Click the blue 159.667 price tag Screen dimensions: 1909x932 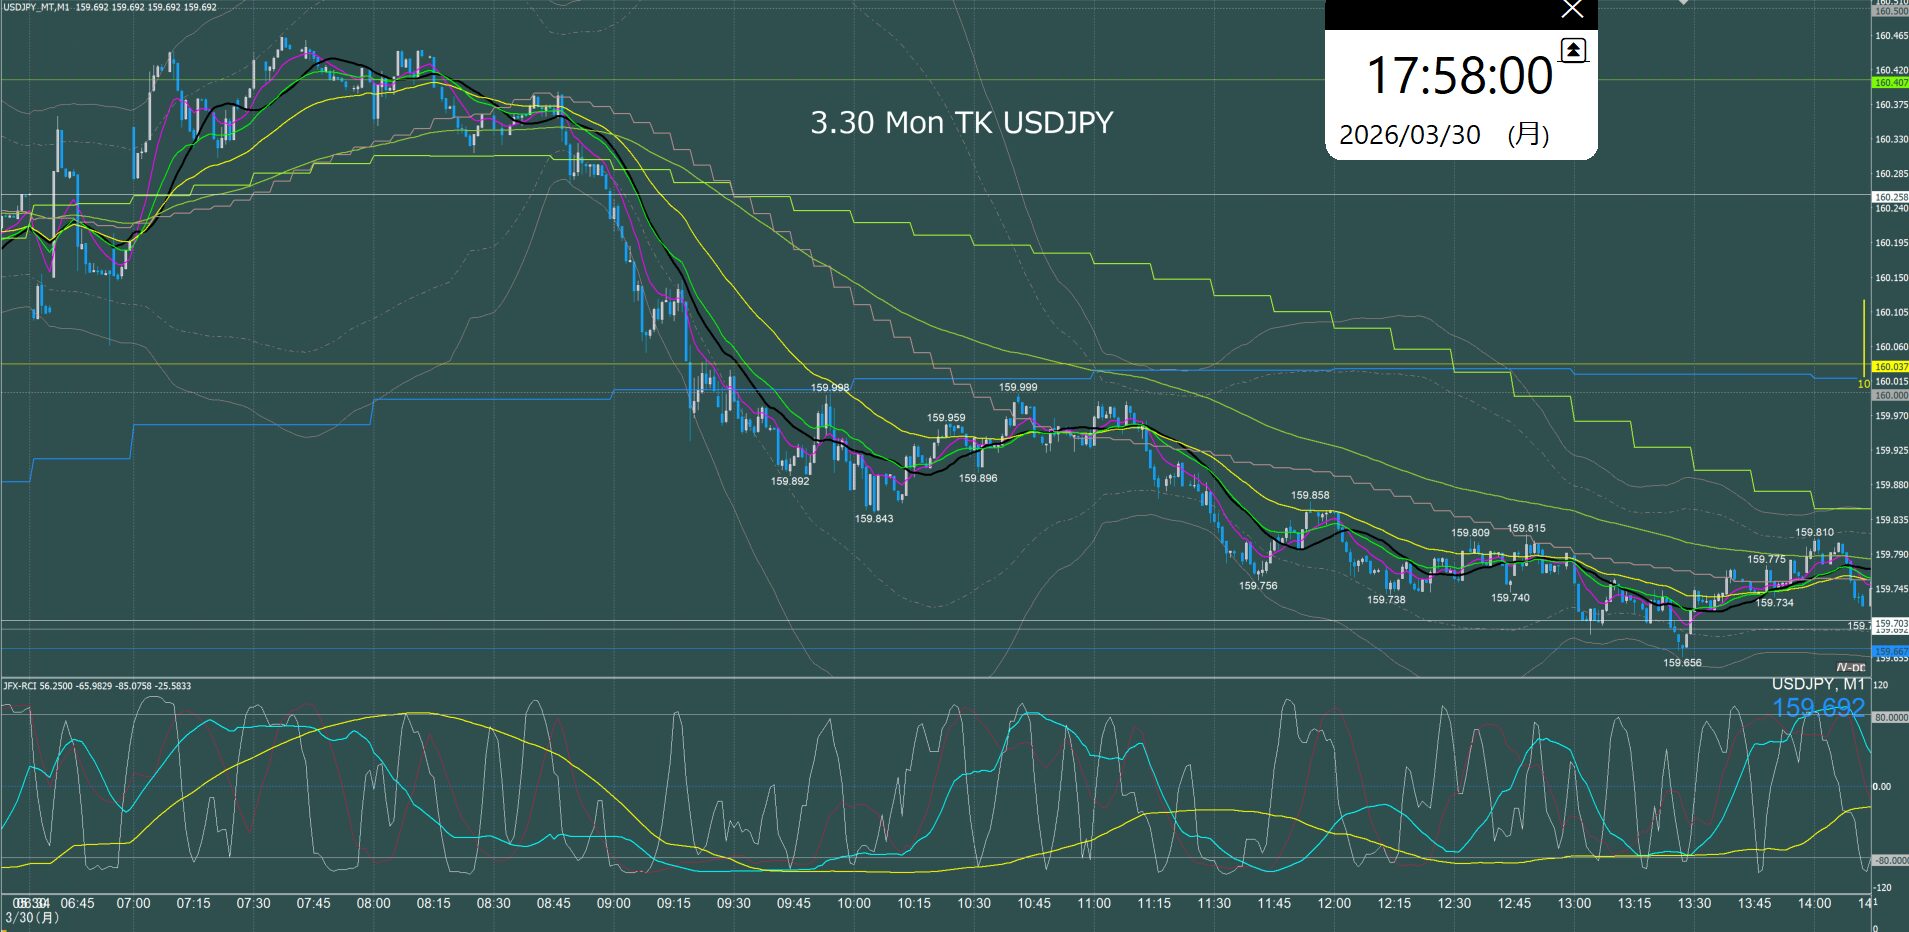(x=1890, y=651)
